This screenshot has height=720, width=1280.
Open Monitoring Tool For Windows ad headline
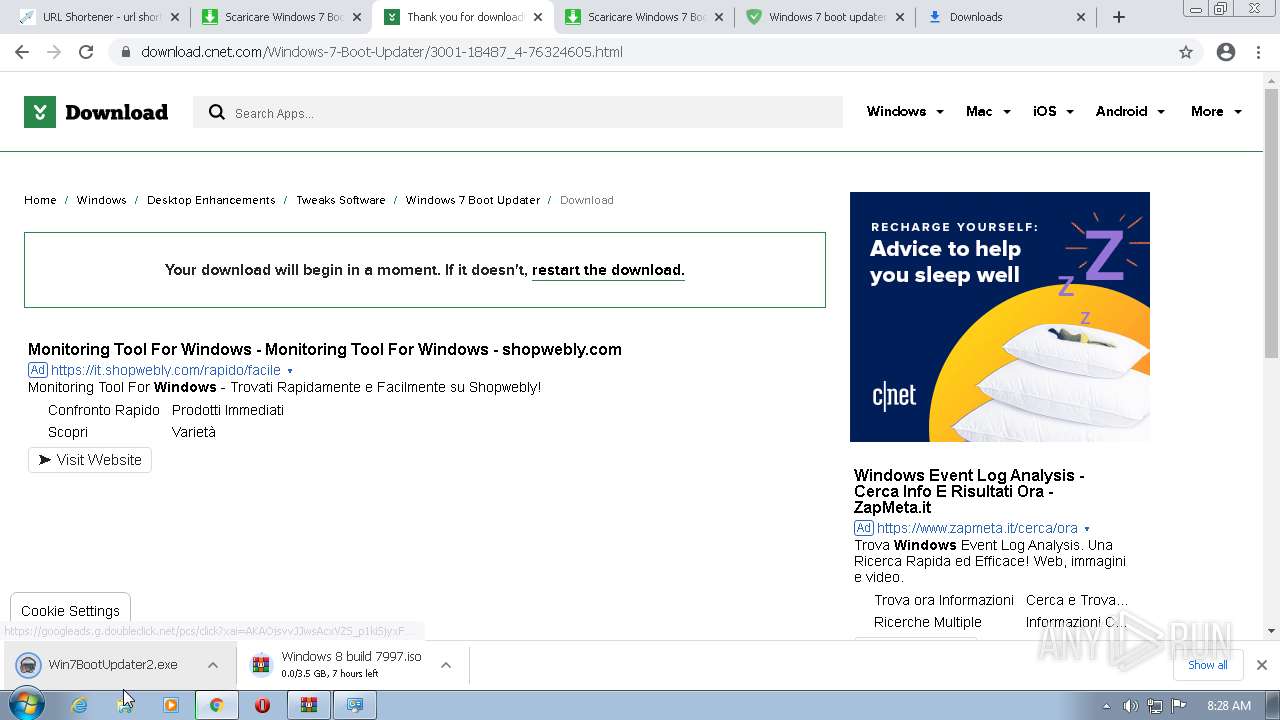[x=325, y=349]
